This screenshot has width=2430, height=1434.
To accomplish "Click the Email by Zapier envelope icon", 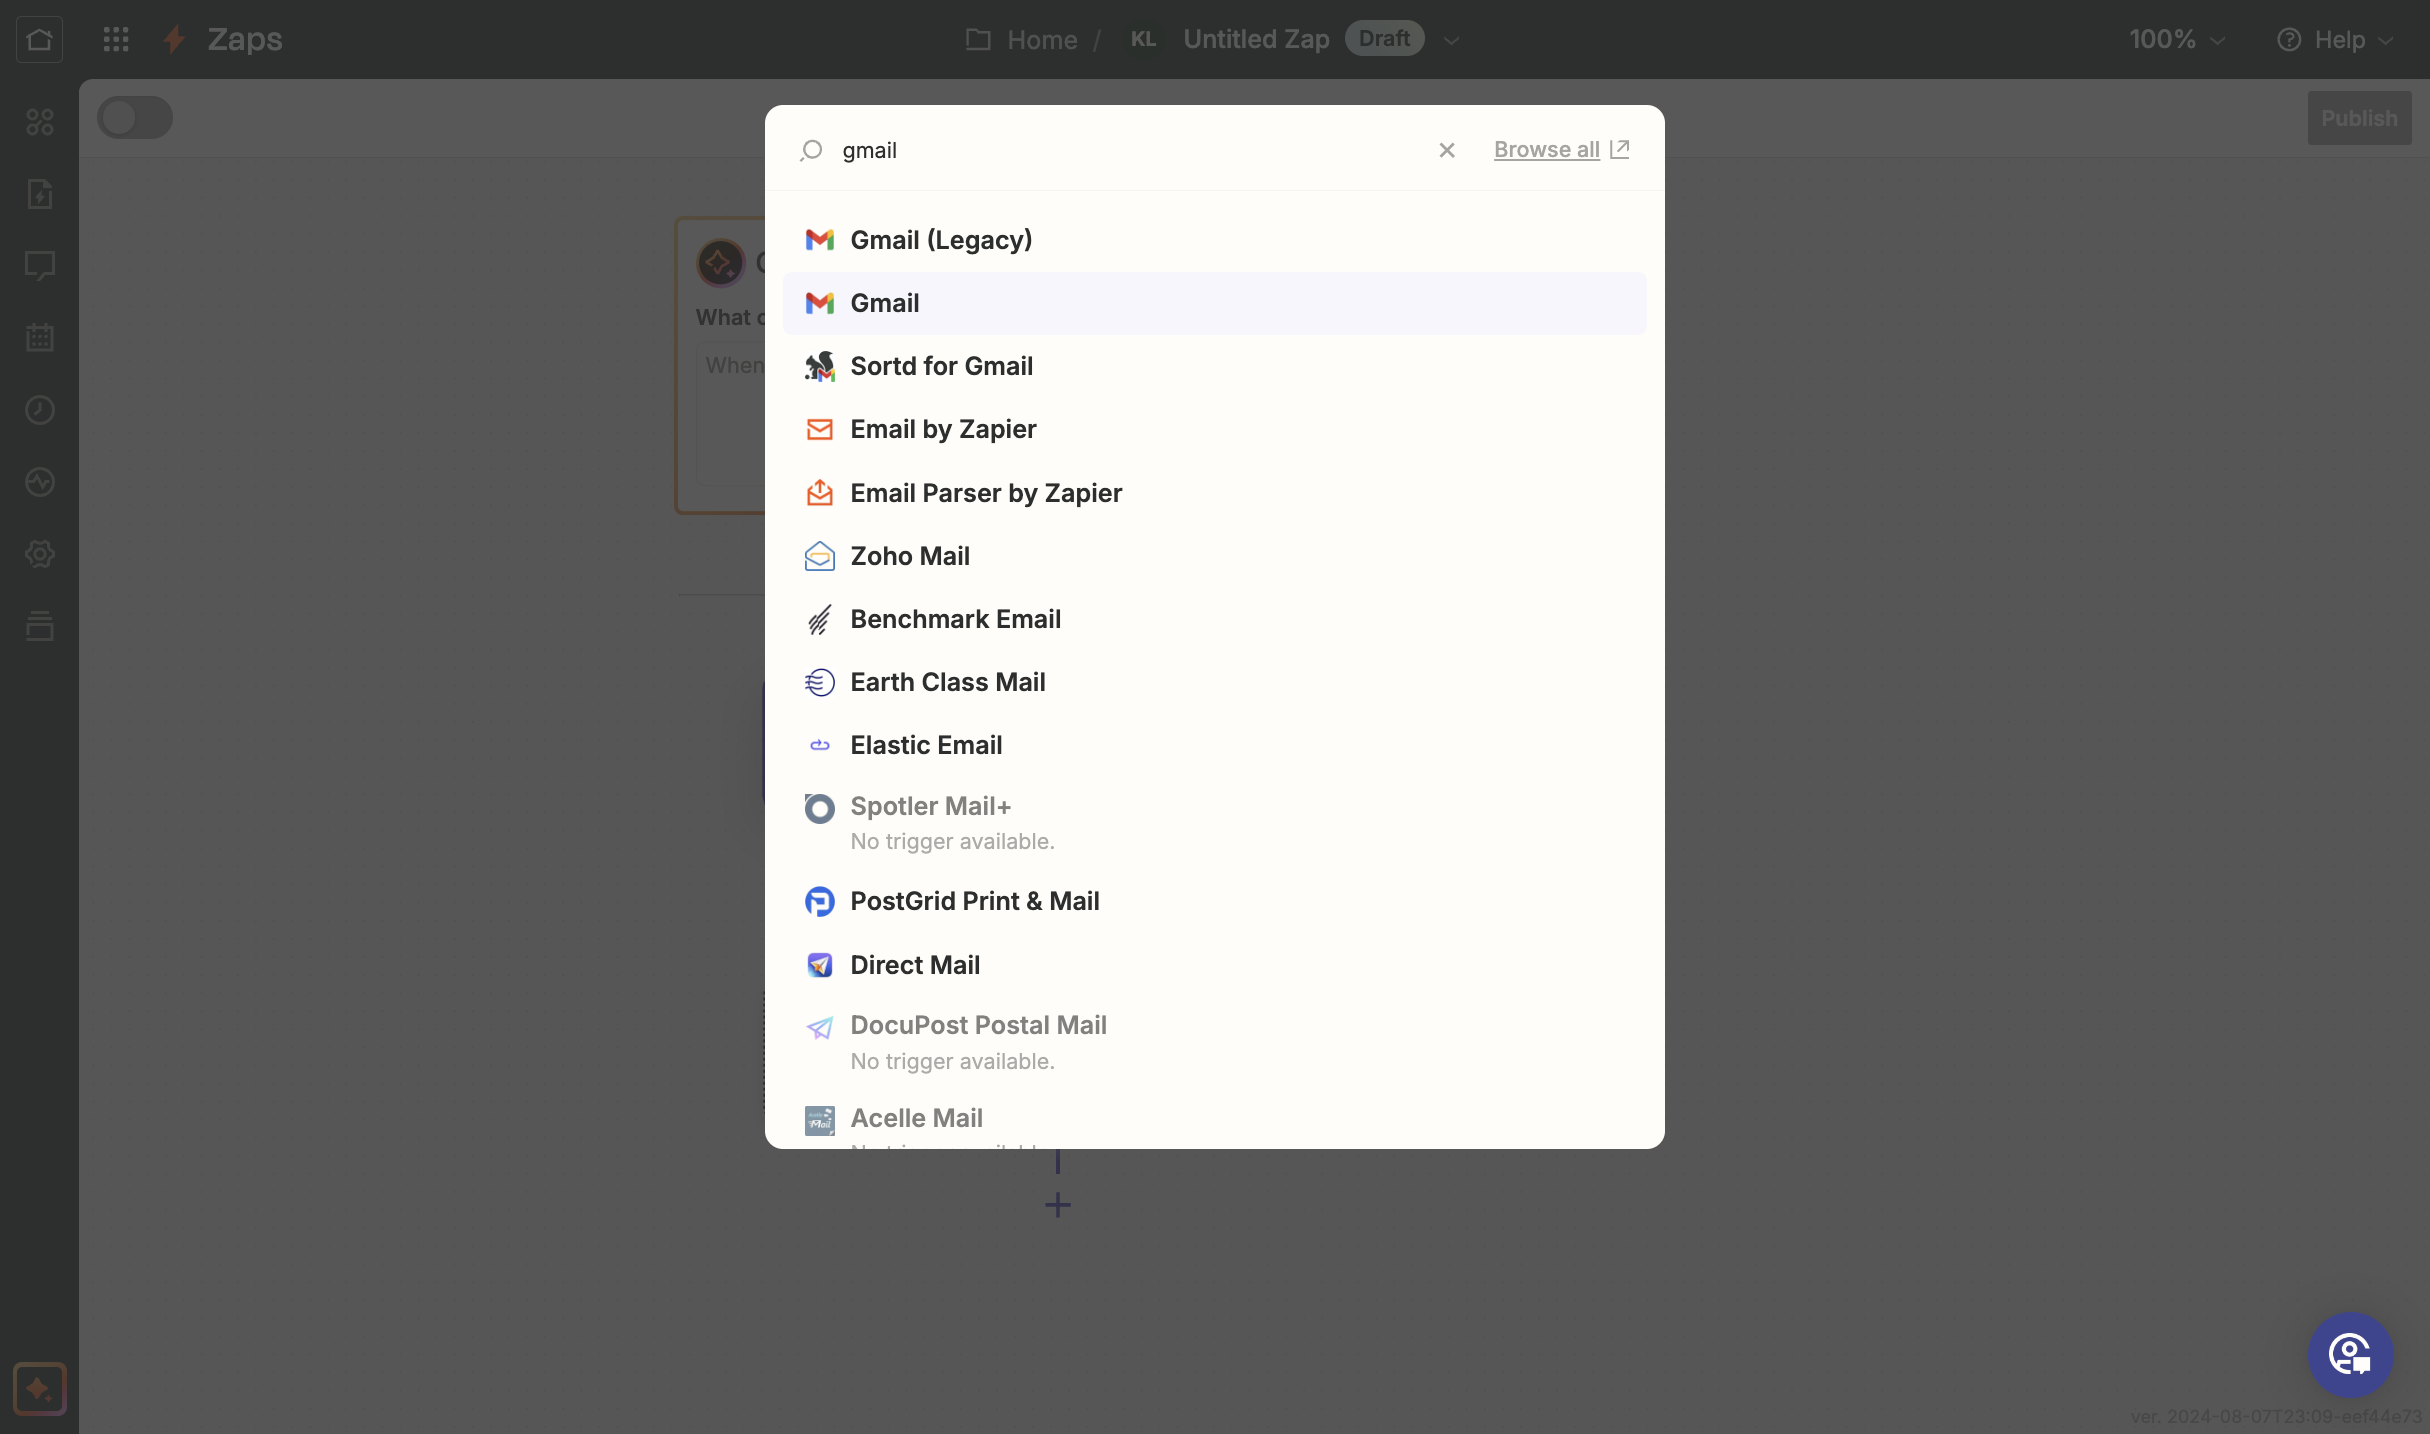I will coord(819,429).
